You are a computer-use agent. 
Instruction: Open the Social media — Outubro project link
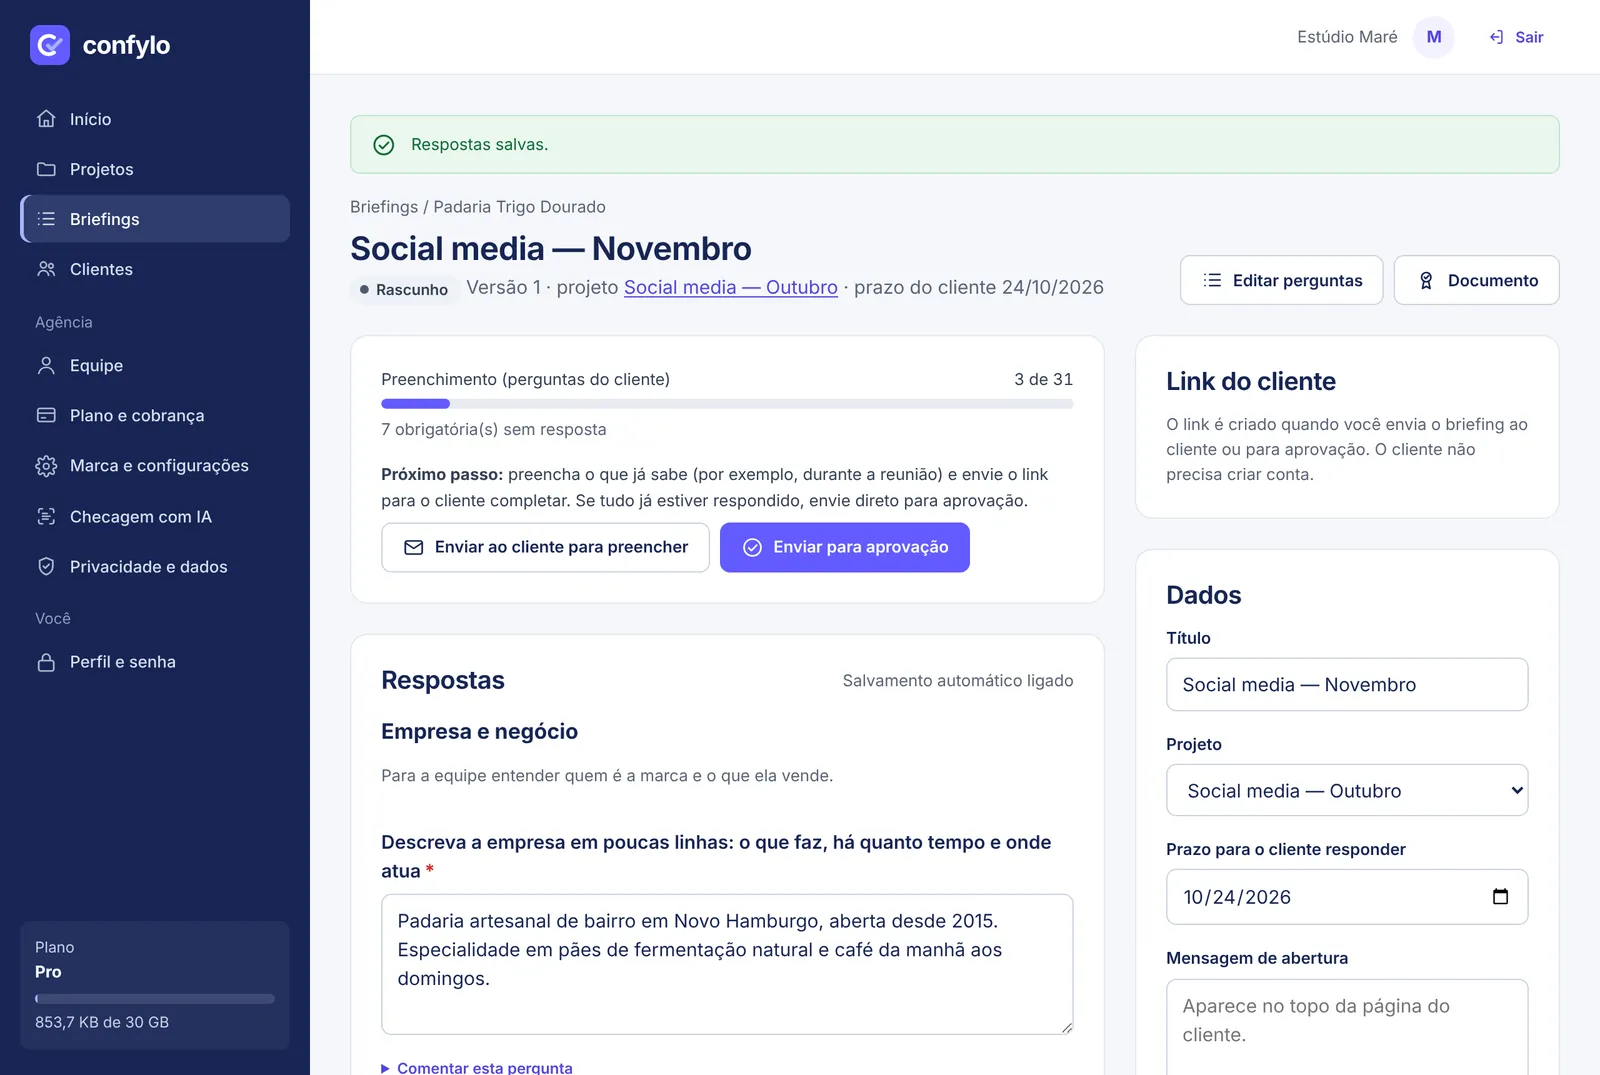[x=731, y=287]
